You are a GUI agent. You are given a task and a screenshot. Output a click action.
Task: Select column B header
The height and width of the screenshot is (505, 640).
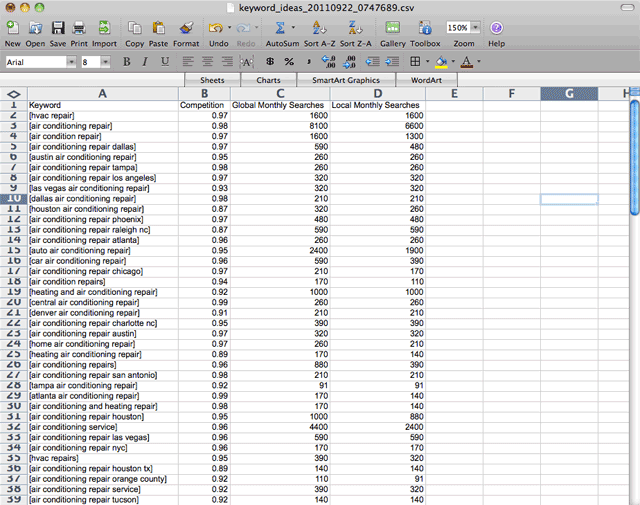coord(204,93)
